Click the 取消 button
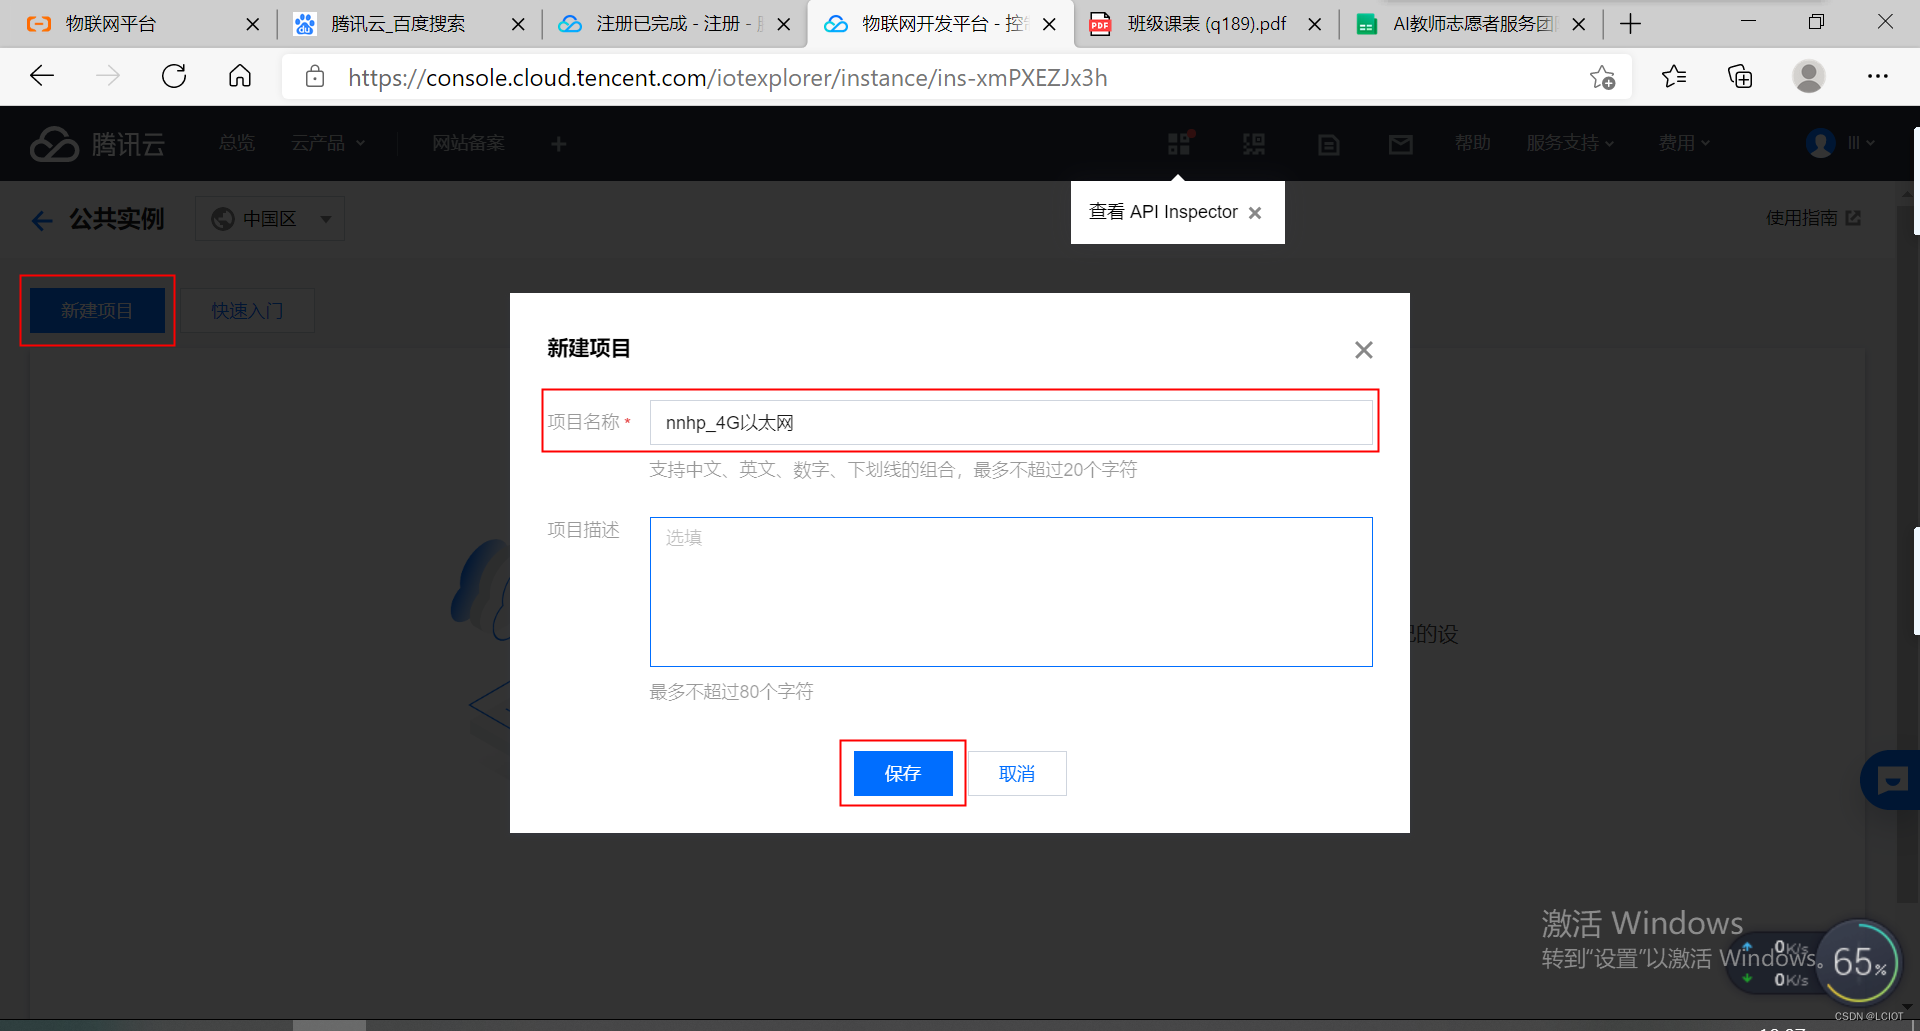 click(x=1017, y=774)
